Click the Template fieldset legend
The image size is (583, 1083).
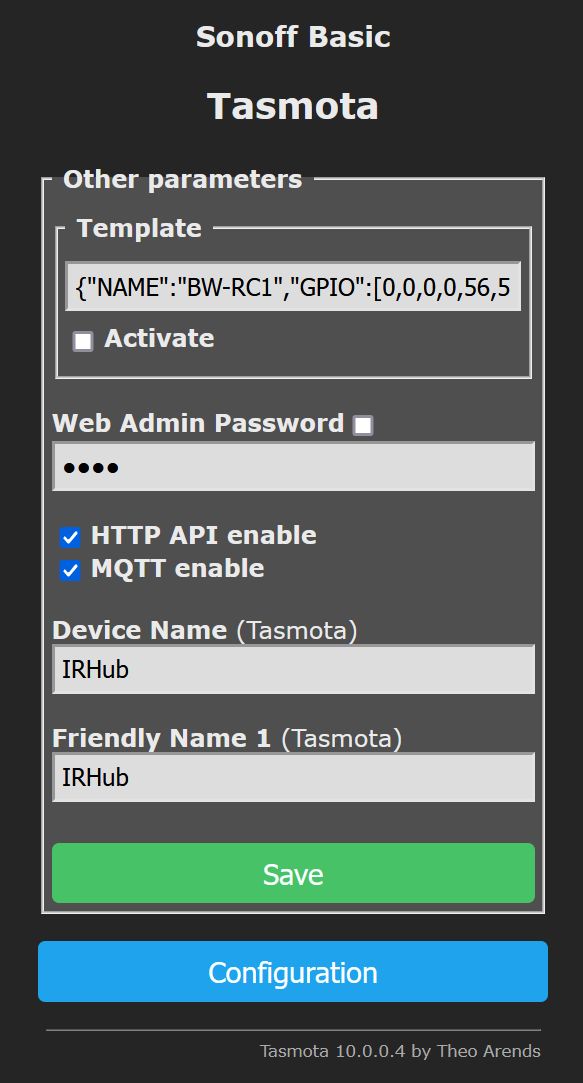[139, 228]
